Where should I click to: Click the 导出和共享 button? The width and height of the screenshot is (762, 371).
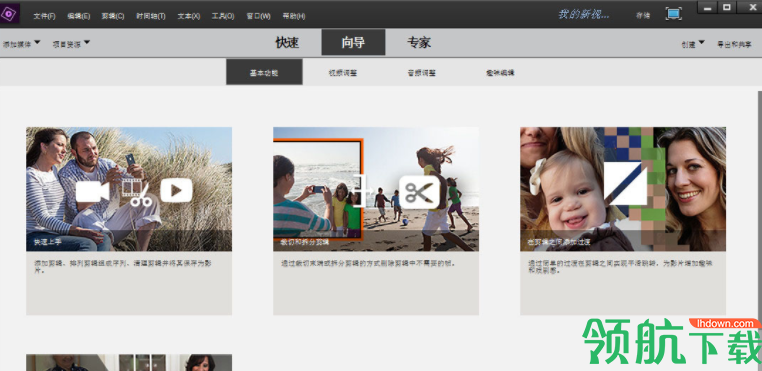point(734,44)
